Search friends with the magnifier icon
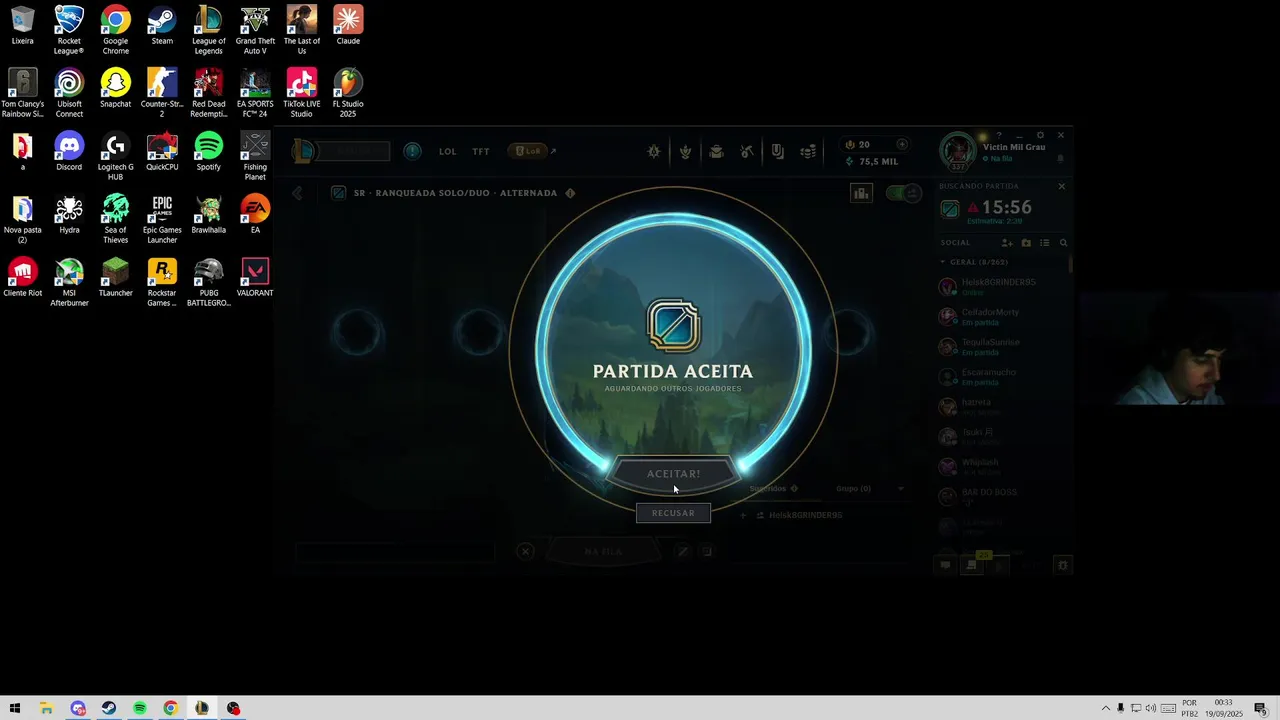The width and height of the screenshot is (1280, 720). tap(1063, 243)
